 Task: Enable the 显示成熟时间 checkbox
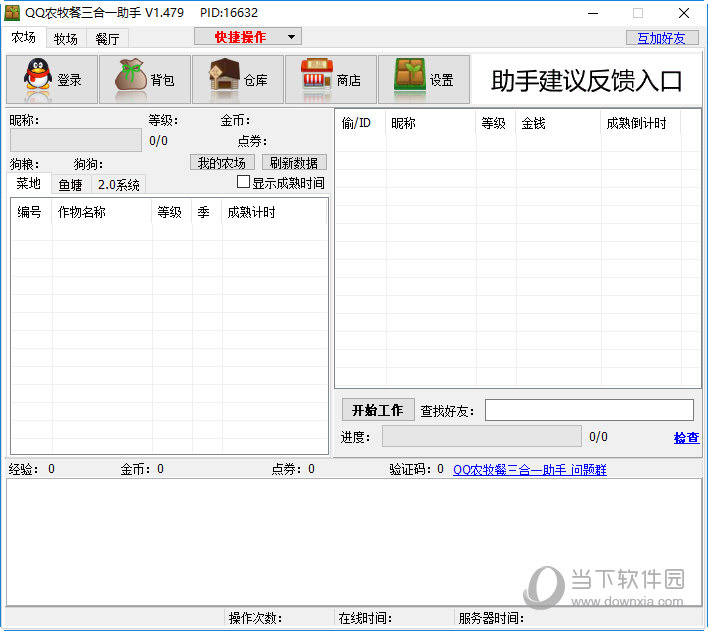click(243, 182)
